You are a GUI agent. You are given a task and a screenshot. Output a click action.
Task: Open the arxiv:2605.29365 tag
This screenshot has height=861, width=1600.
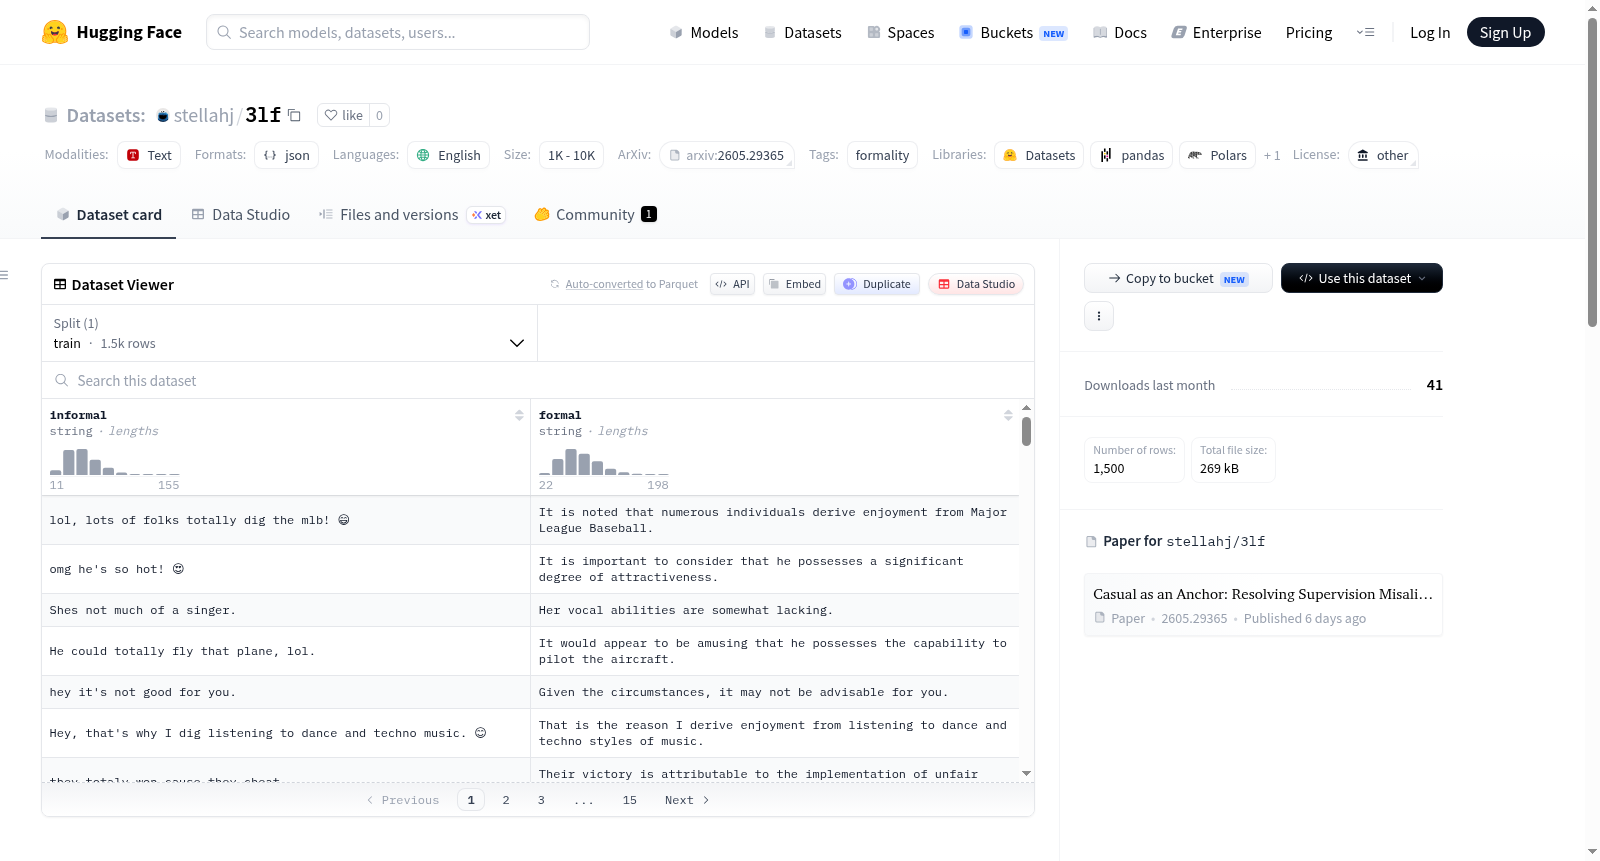(x=727, y=155)
